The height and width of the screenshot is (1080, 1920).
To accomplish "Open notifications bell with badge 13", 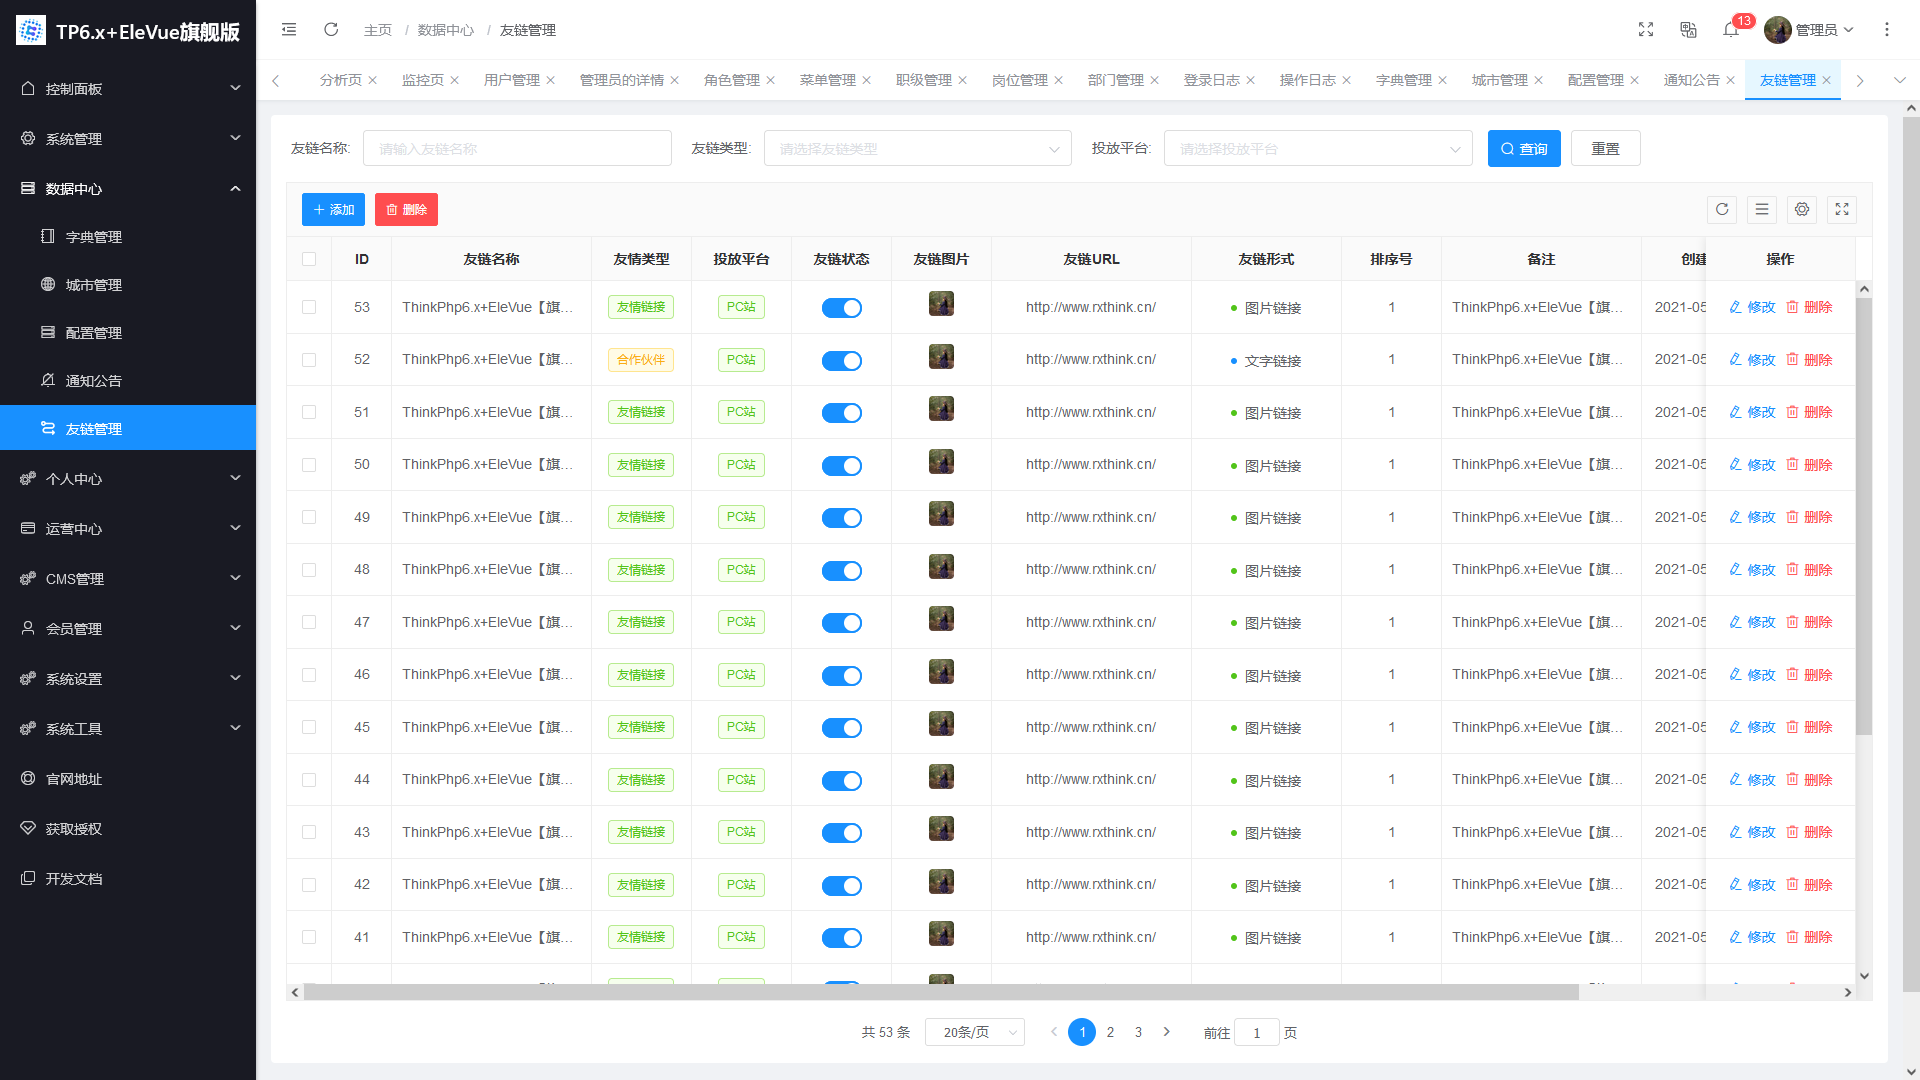I will (1731, 30).
